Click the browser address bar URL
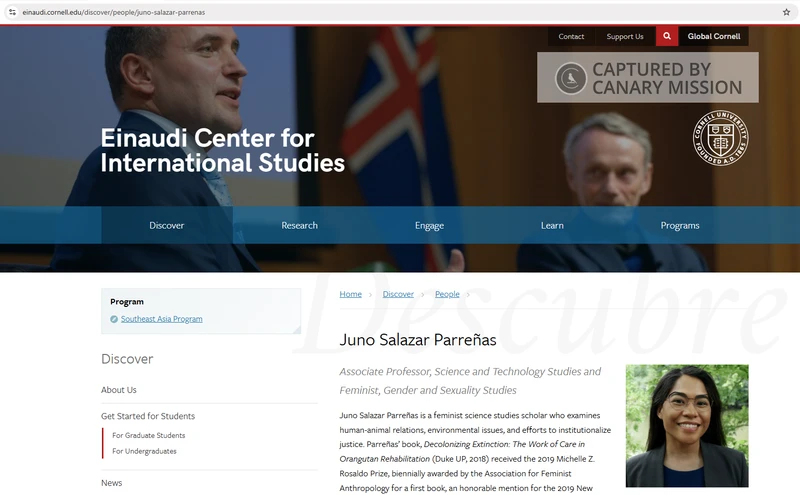Viewport: 800px width, 495px height. coord(114,12)
